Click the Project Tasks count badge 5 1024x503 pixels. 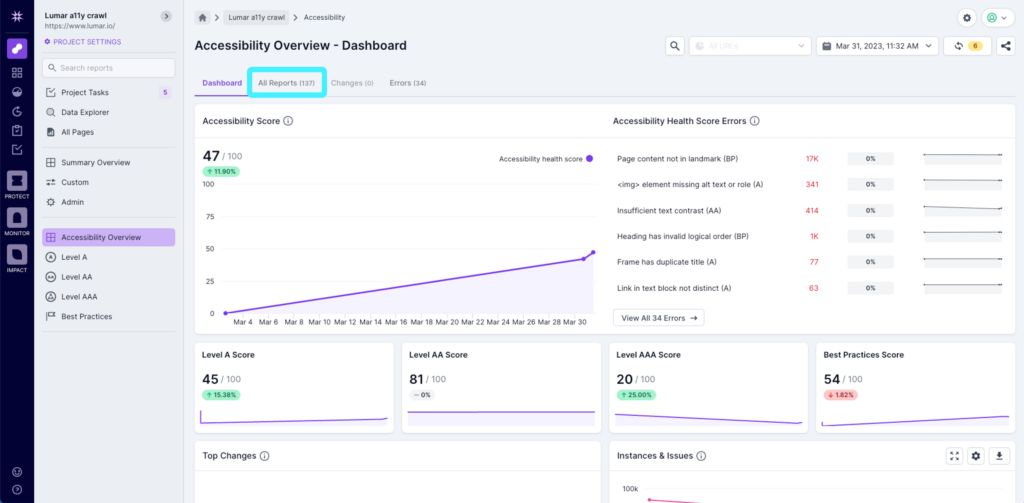pos(165,92)
